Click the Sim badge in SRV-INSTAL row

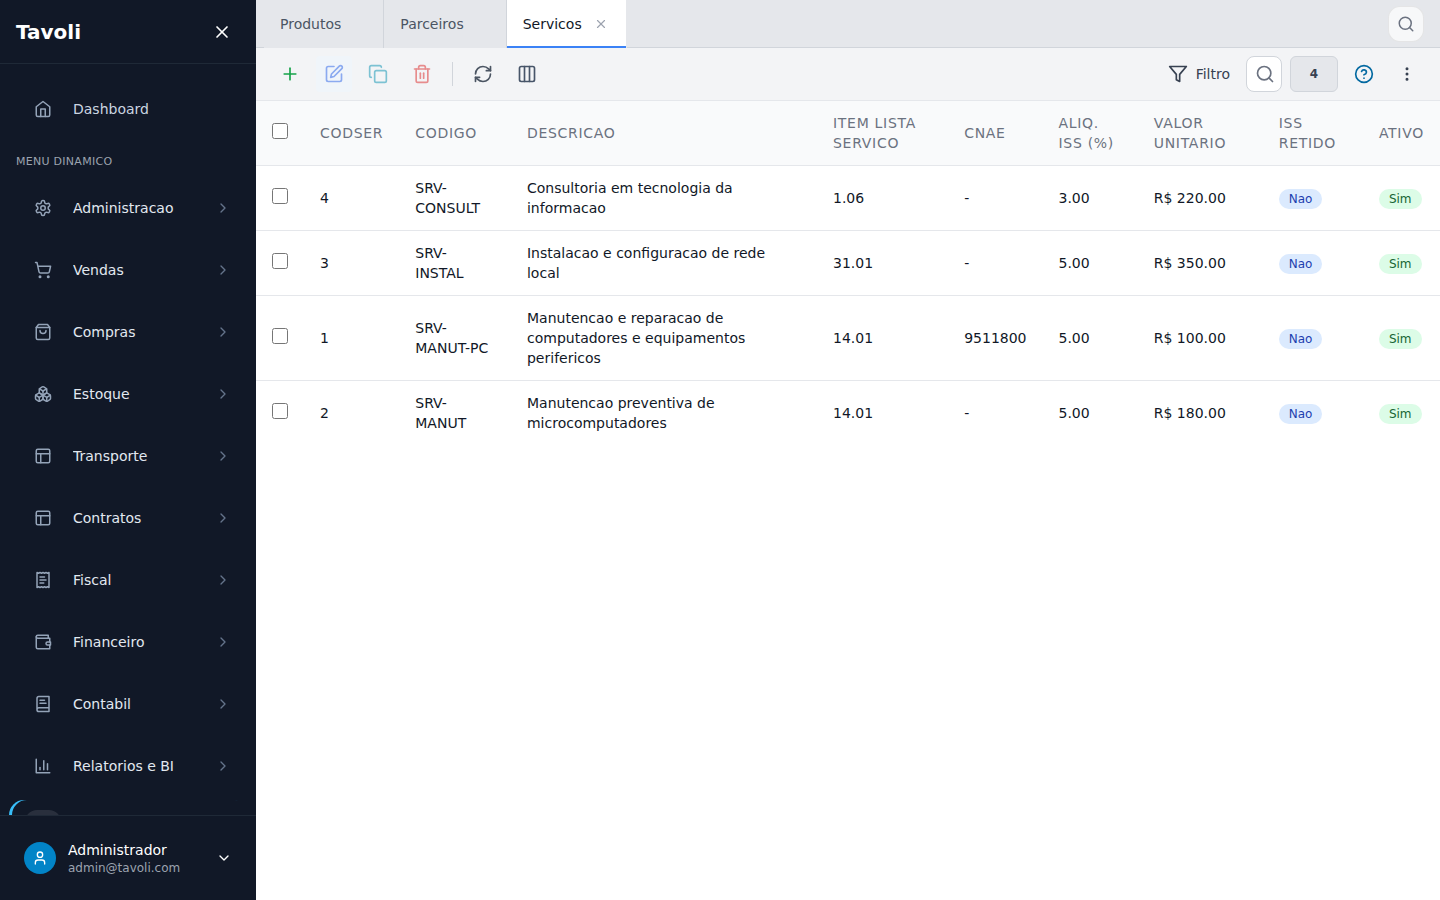pyautogui.click(x=1400, y=264)
